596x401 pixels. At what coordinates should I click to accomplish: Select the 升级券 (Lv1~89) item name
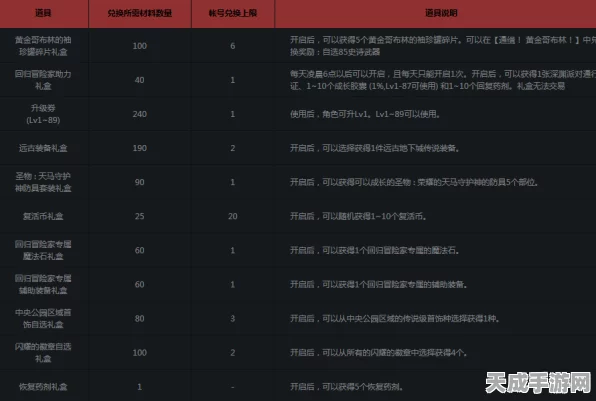point(43,114)
